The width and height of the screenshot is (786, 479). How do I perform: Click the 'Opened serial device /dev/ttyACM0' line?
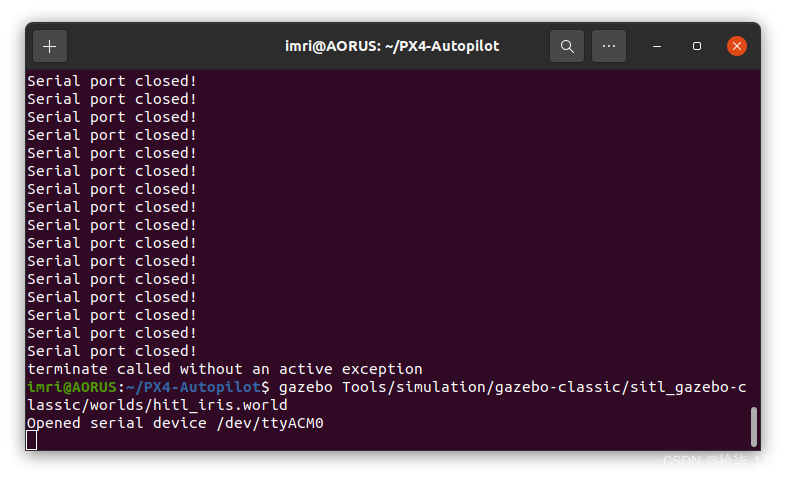pos(175,423)
